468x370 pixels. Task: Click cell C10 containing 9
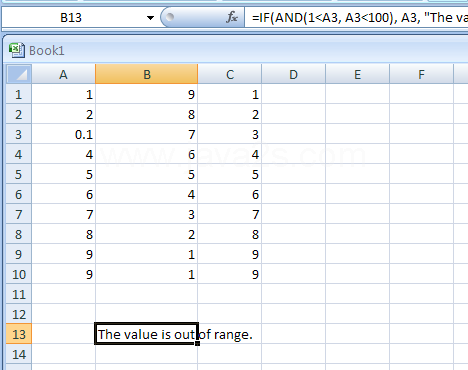pos(230,274)
